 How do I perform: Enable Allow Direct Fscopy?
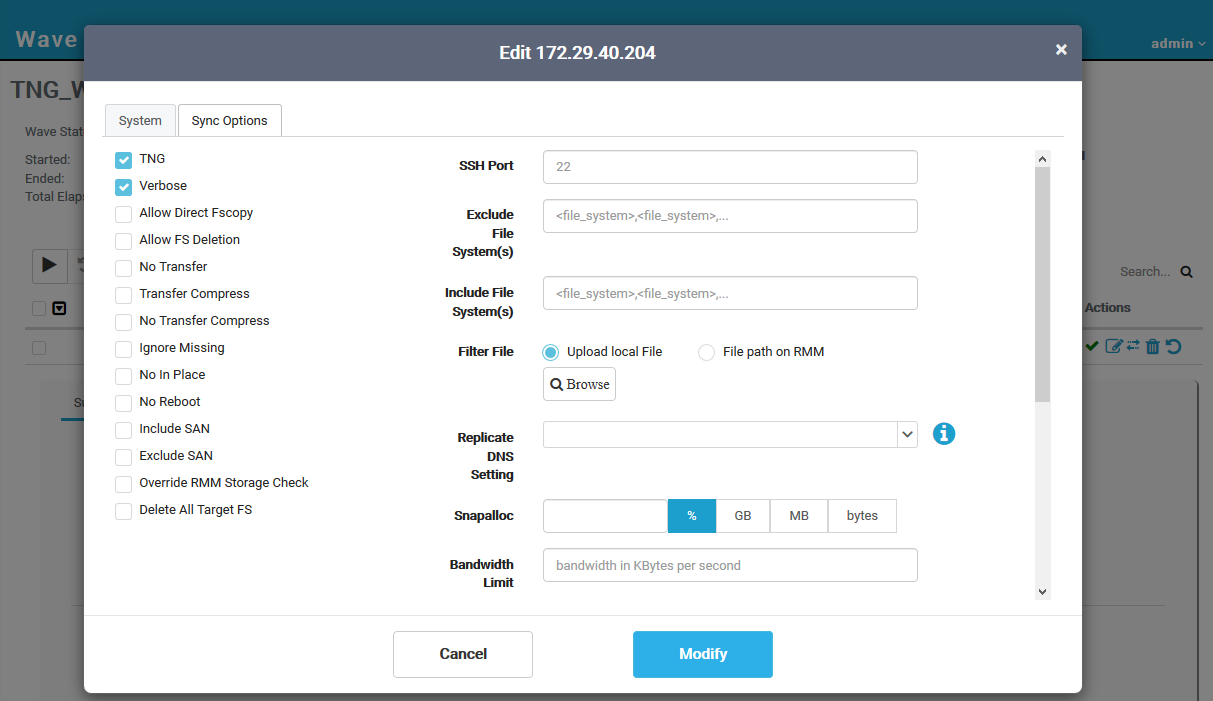point(123,213)
